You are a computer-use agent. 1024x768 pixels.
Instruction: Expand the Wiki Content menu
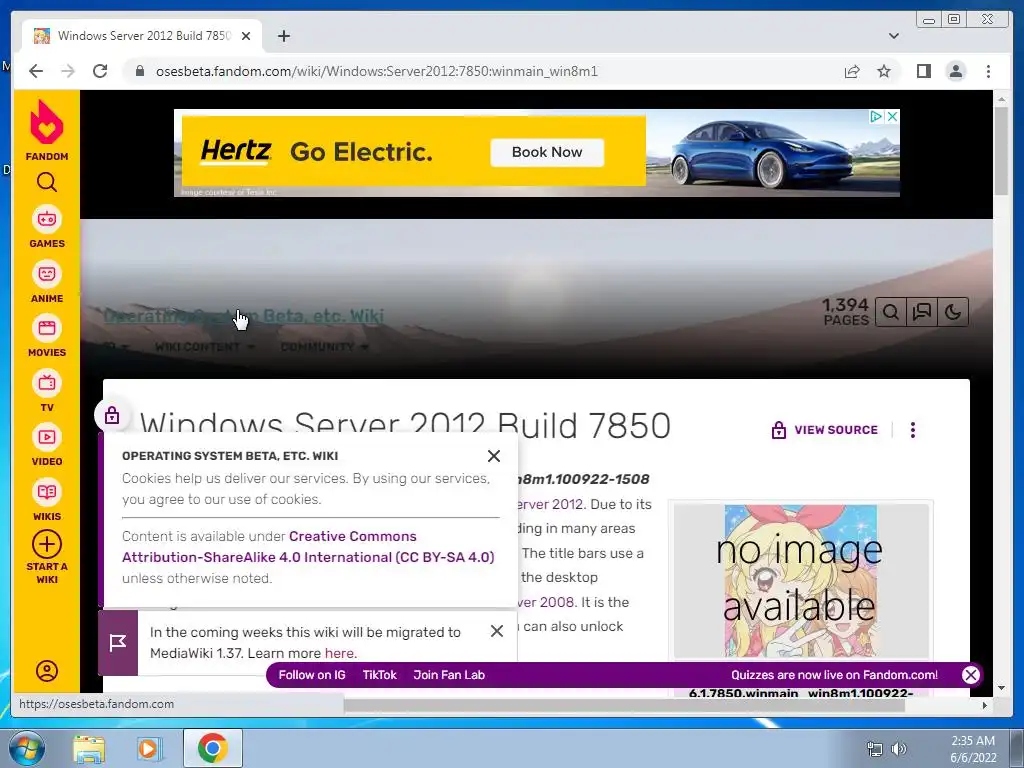click(x=204, y=347)
